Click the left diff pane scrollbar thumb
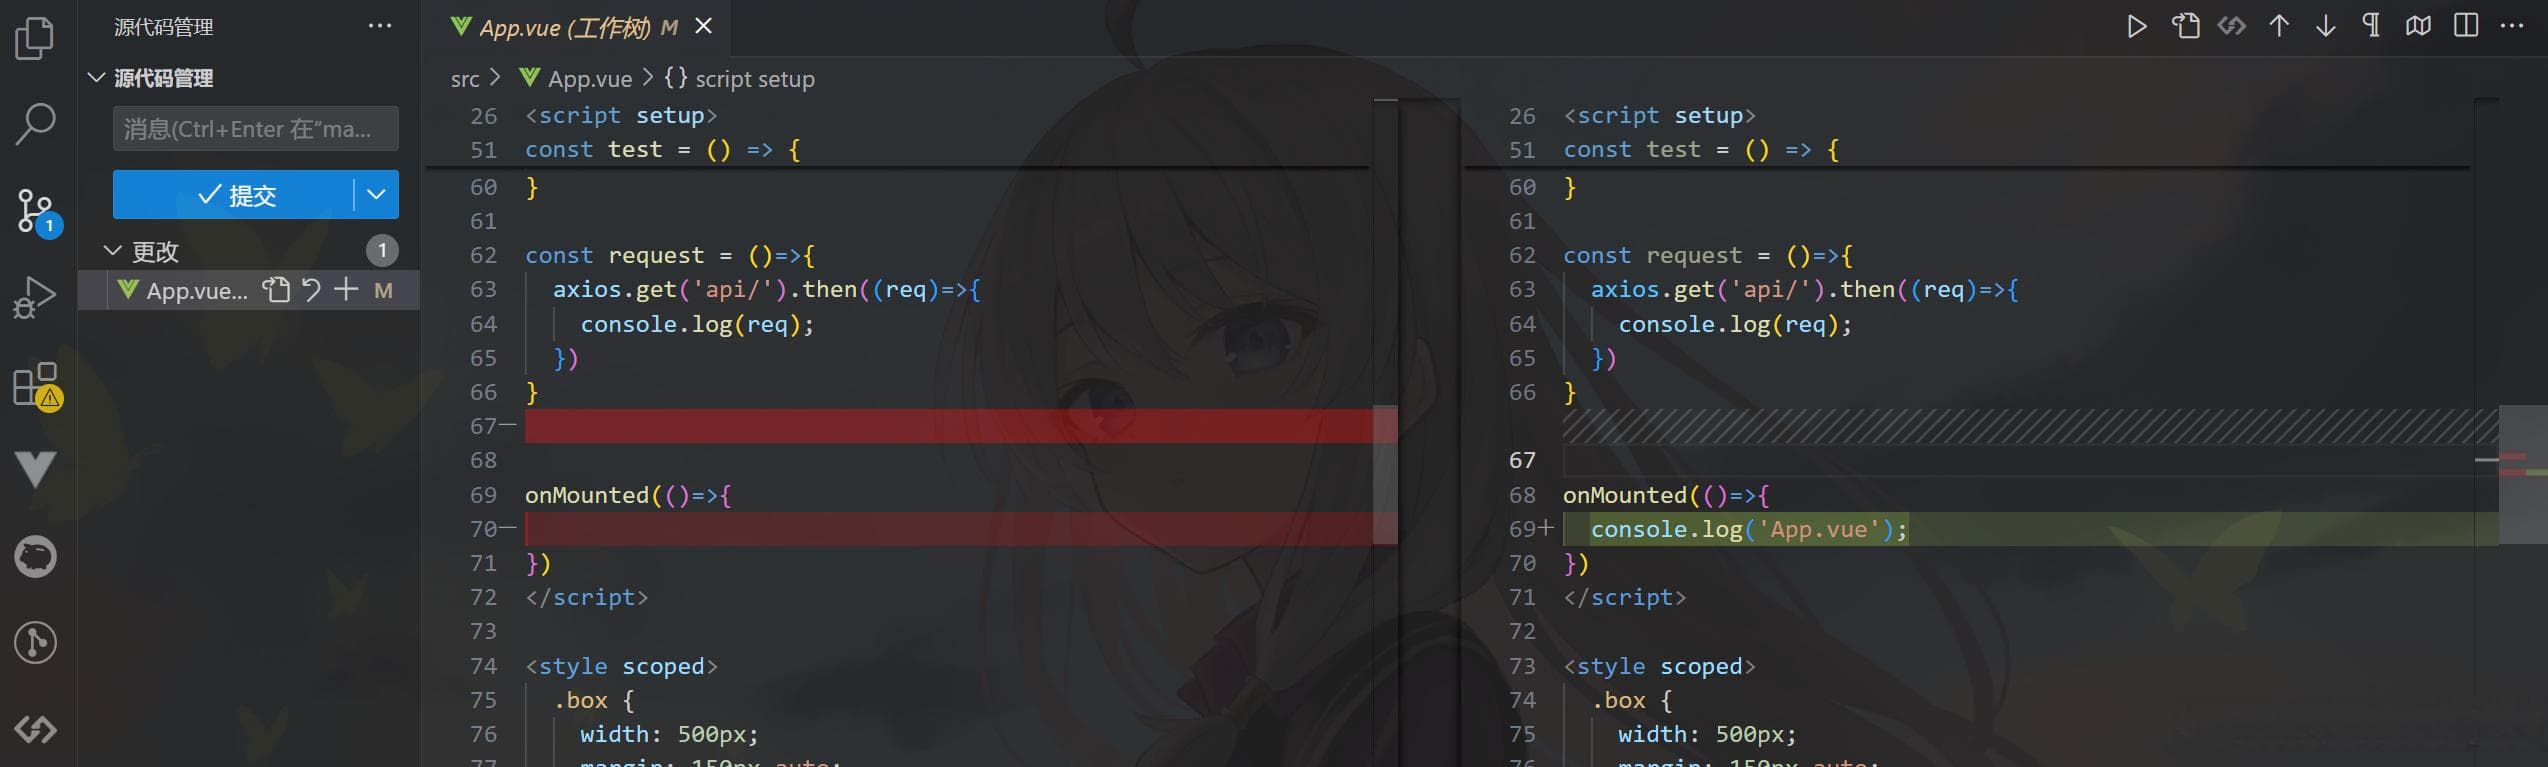This screenshot has height=767, width=2548. point(1385,474)
